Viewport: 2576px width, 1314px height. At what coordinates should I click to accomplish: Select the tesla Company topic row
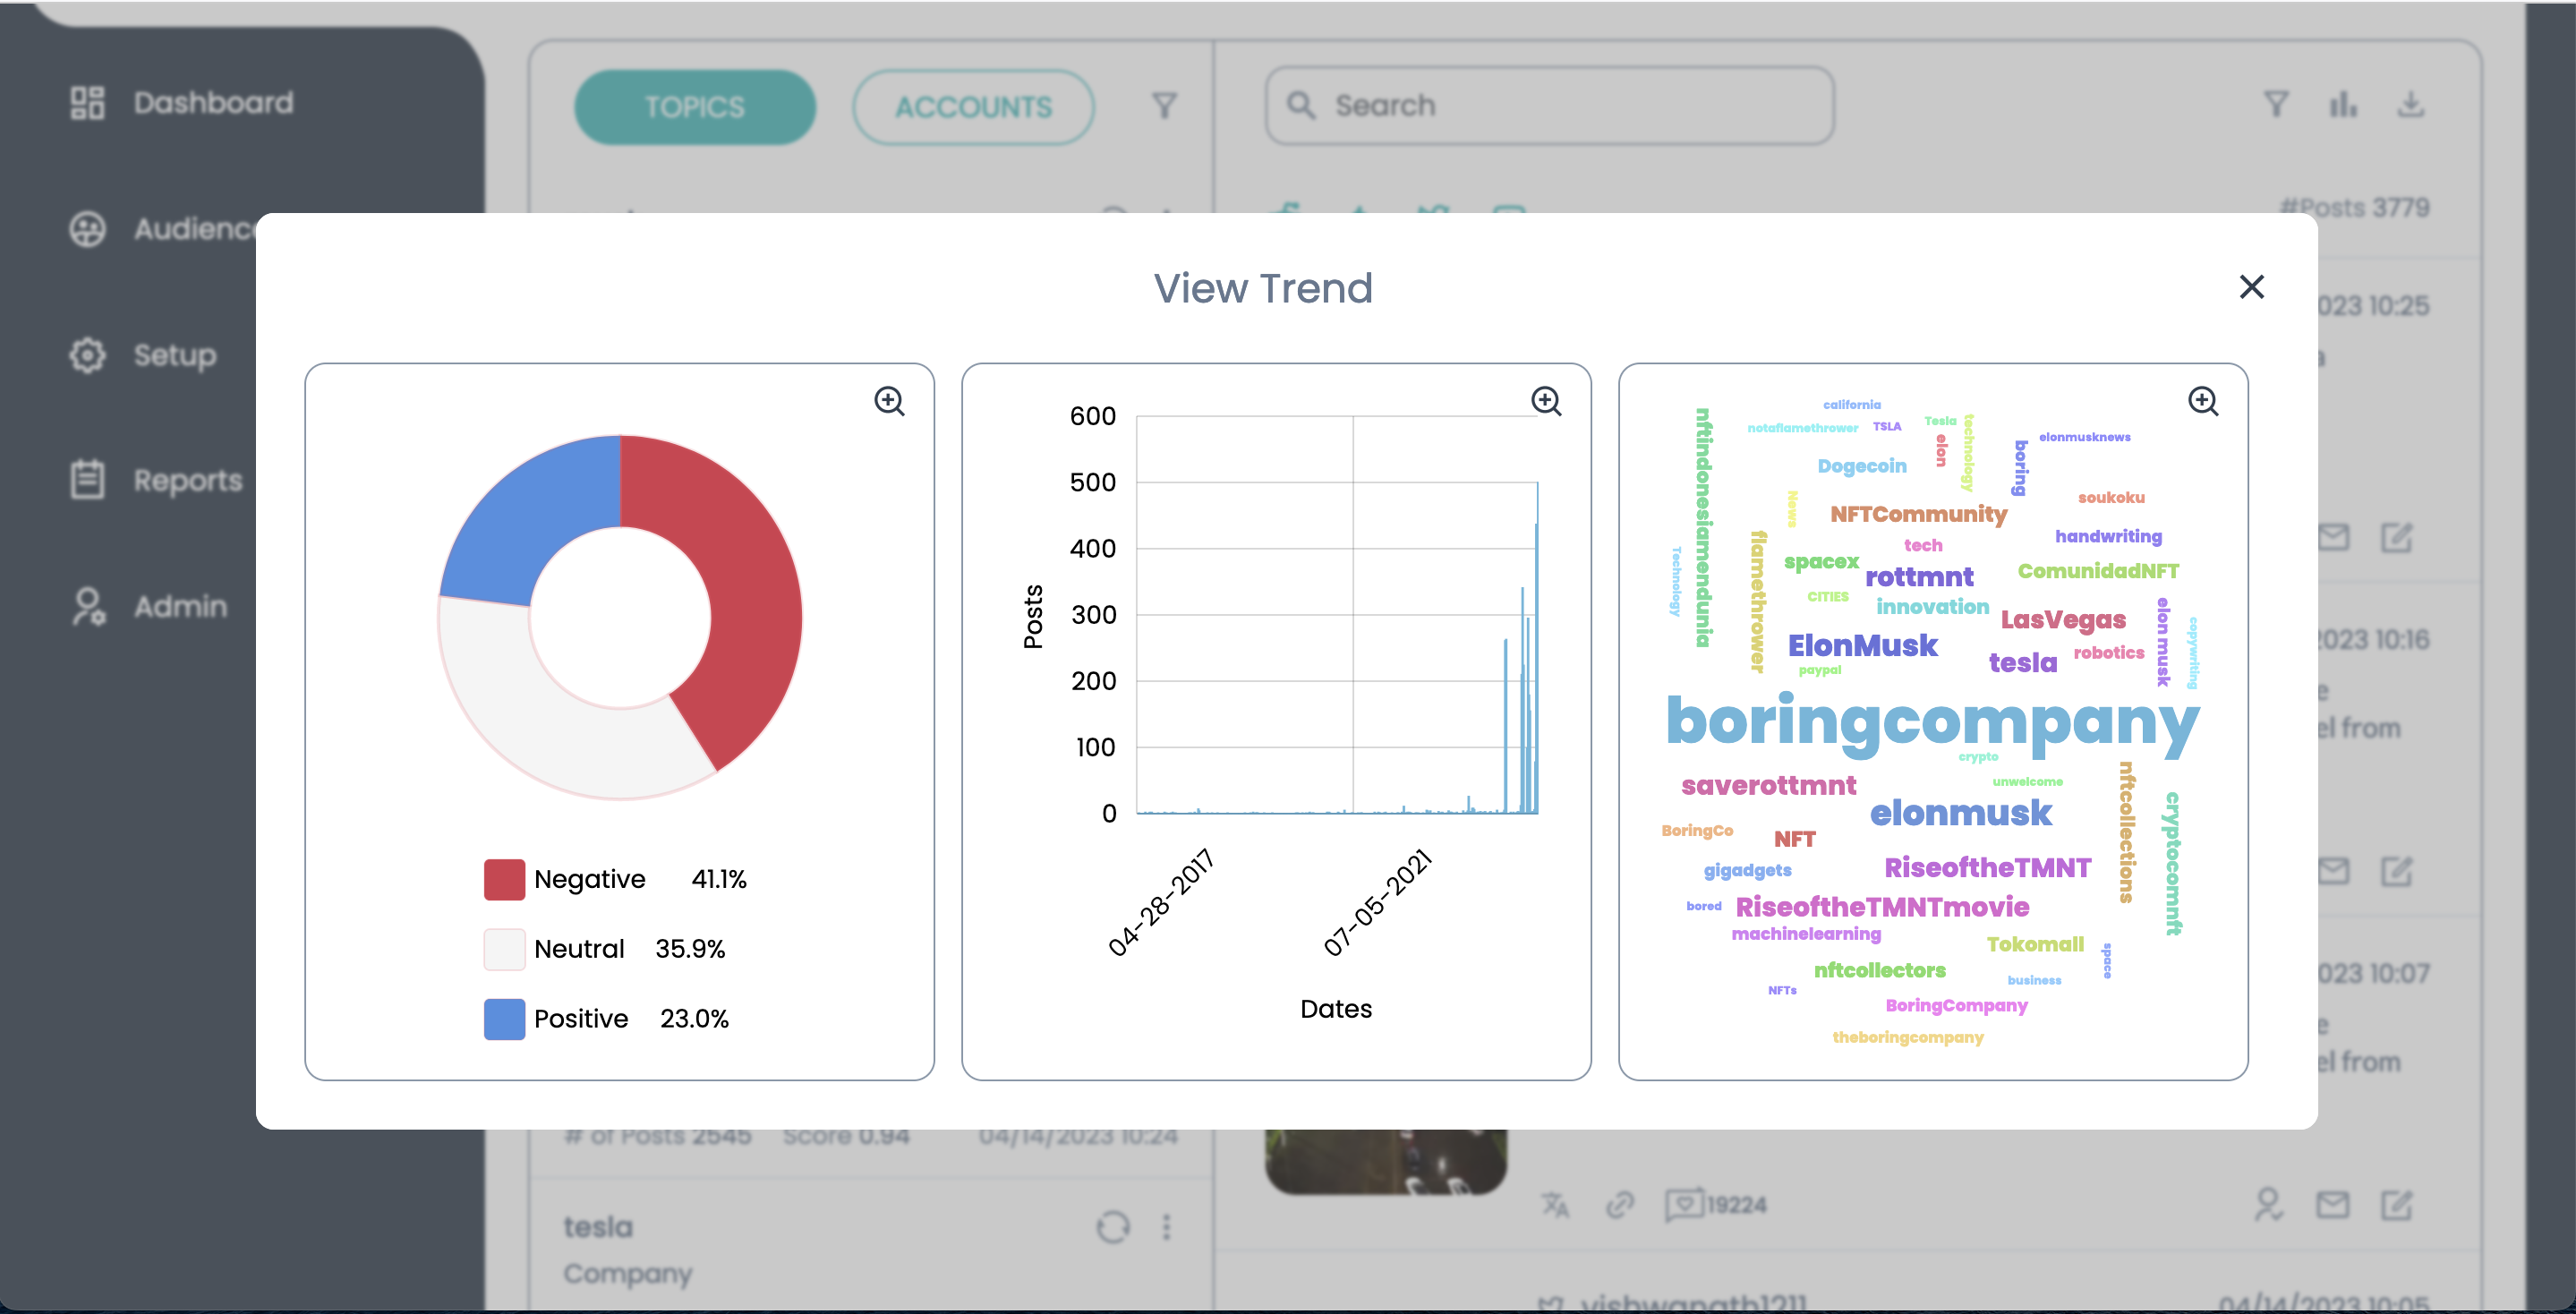click(870, 1247)
